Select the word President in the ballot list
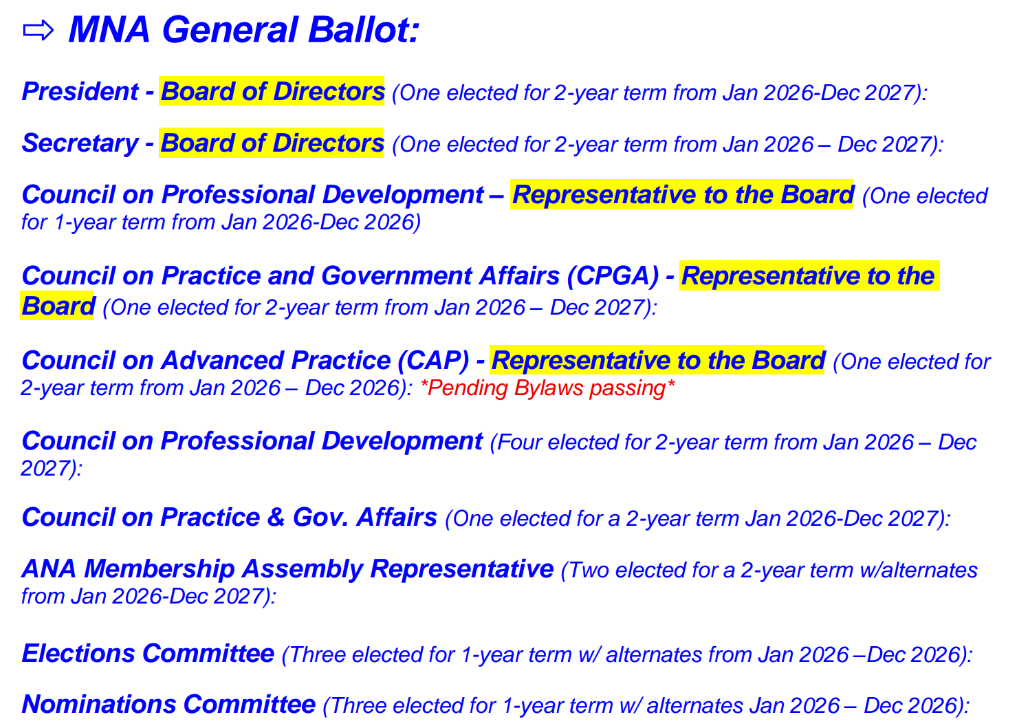1018x721 pixels. [80, 92]
